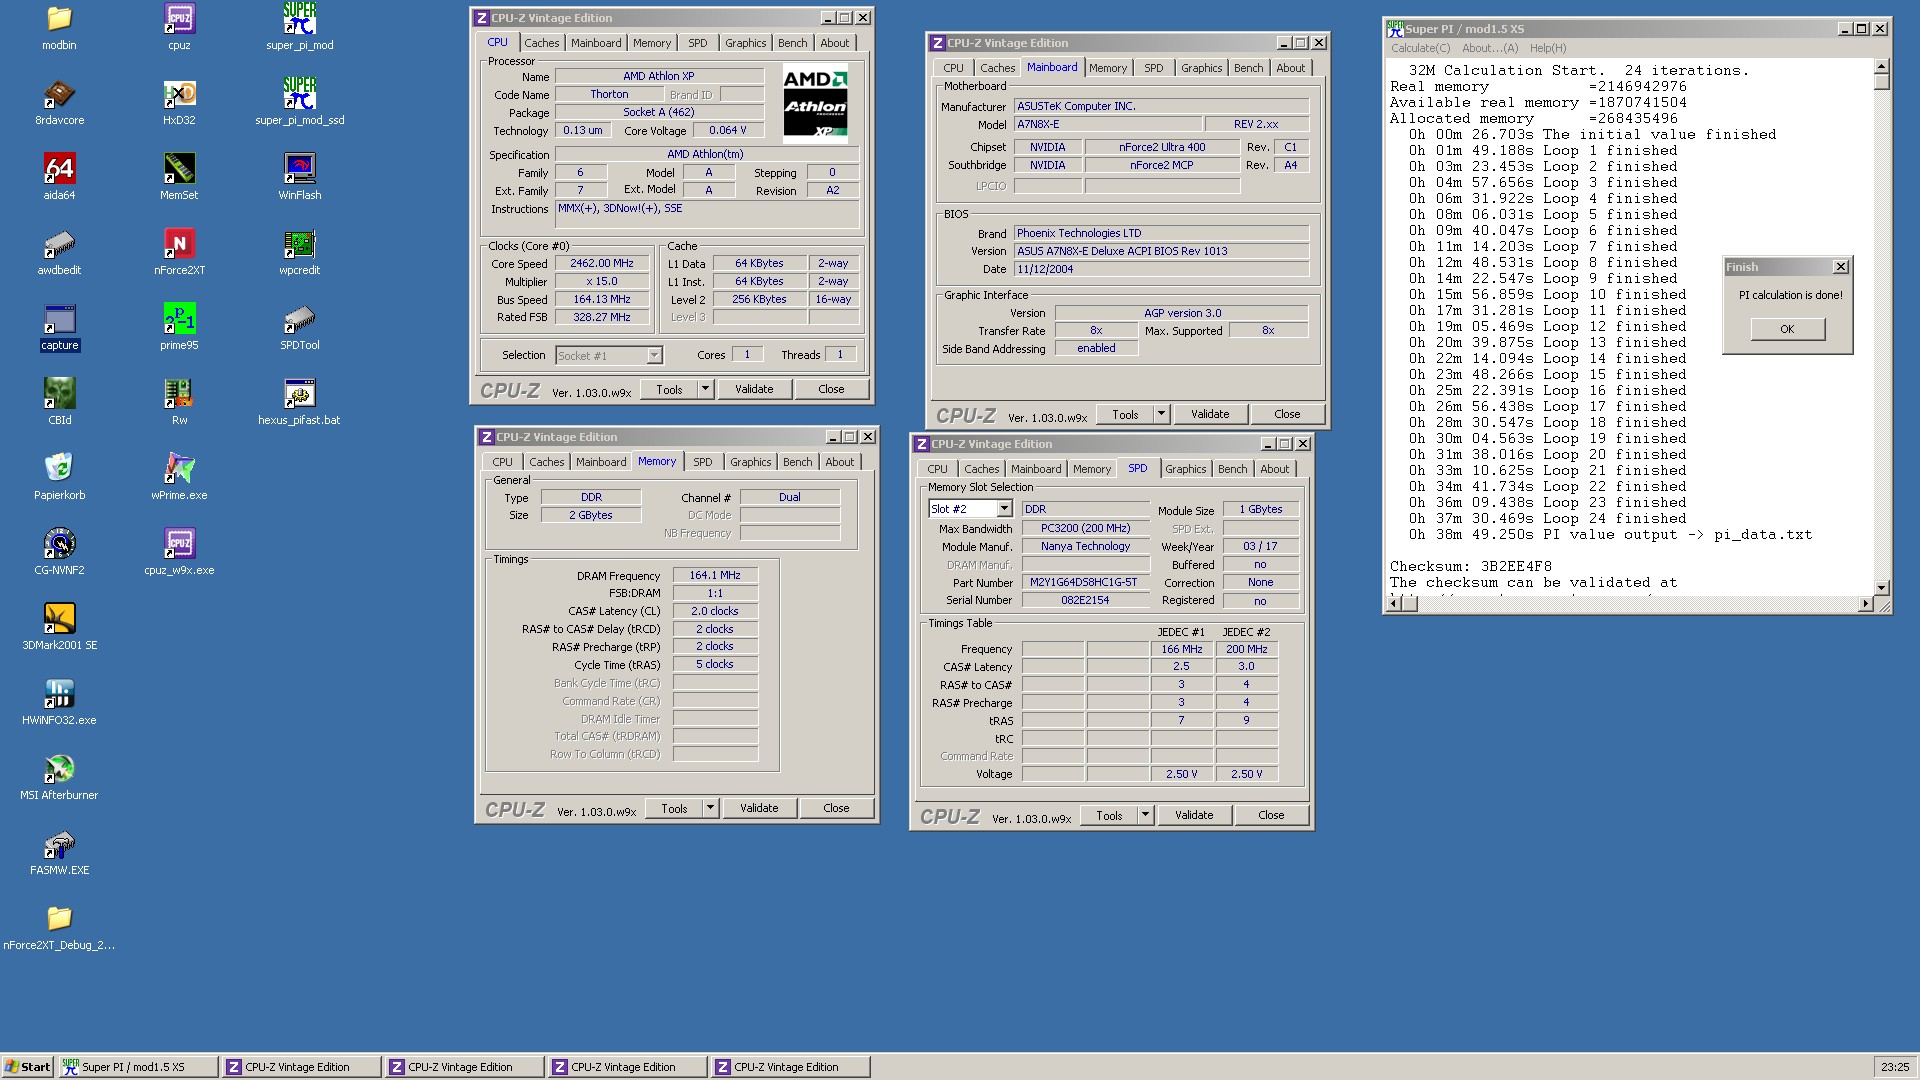Open Help(H) menu in Super PI

tap(1547, 48)
